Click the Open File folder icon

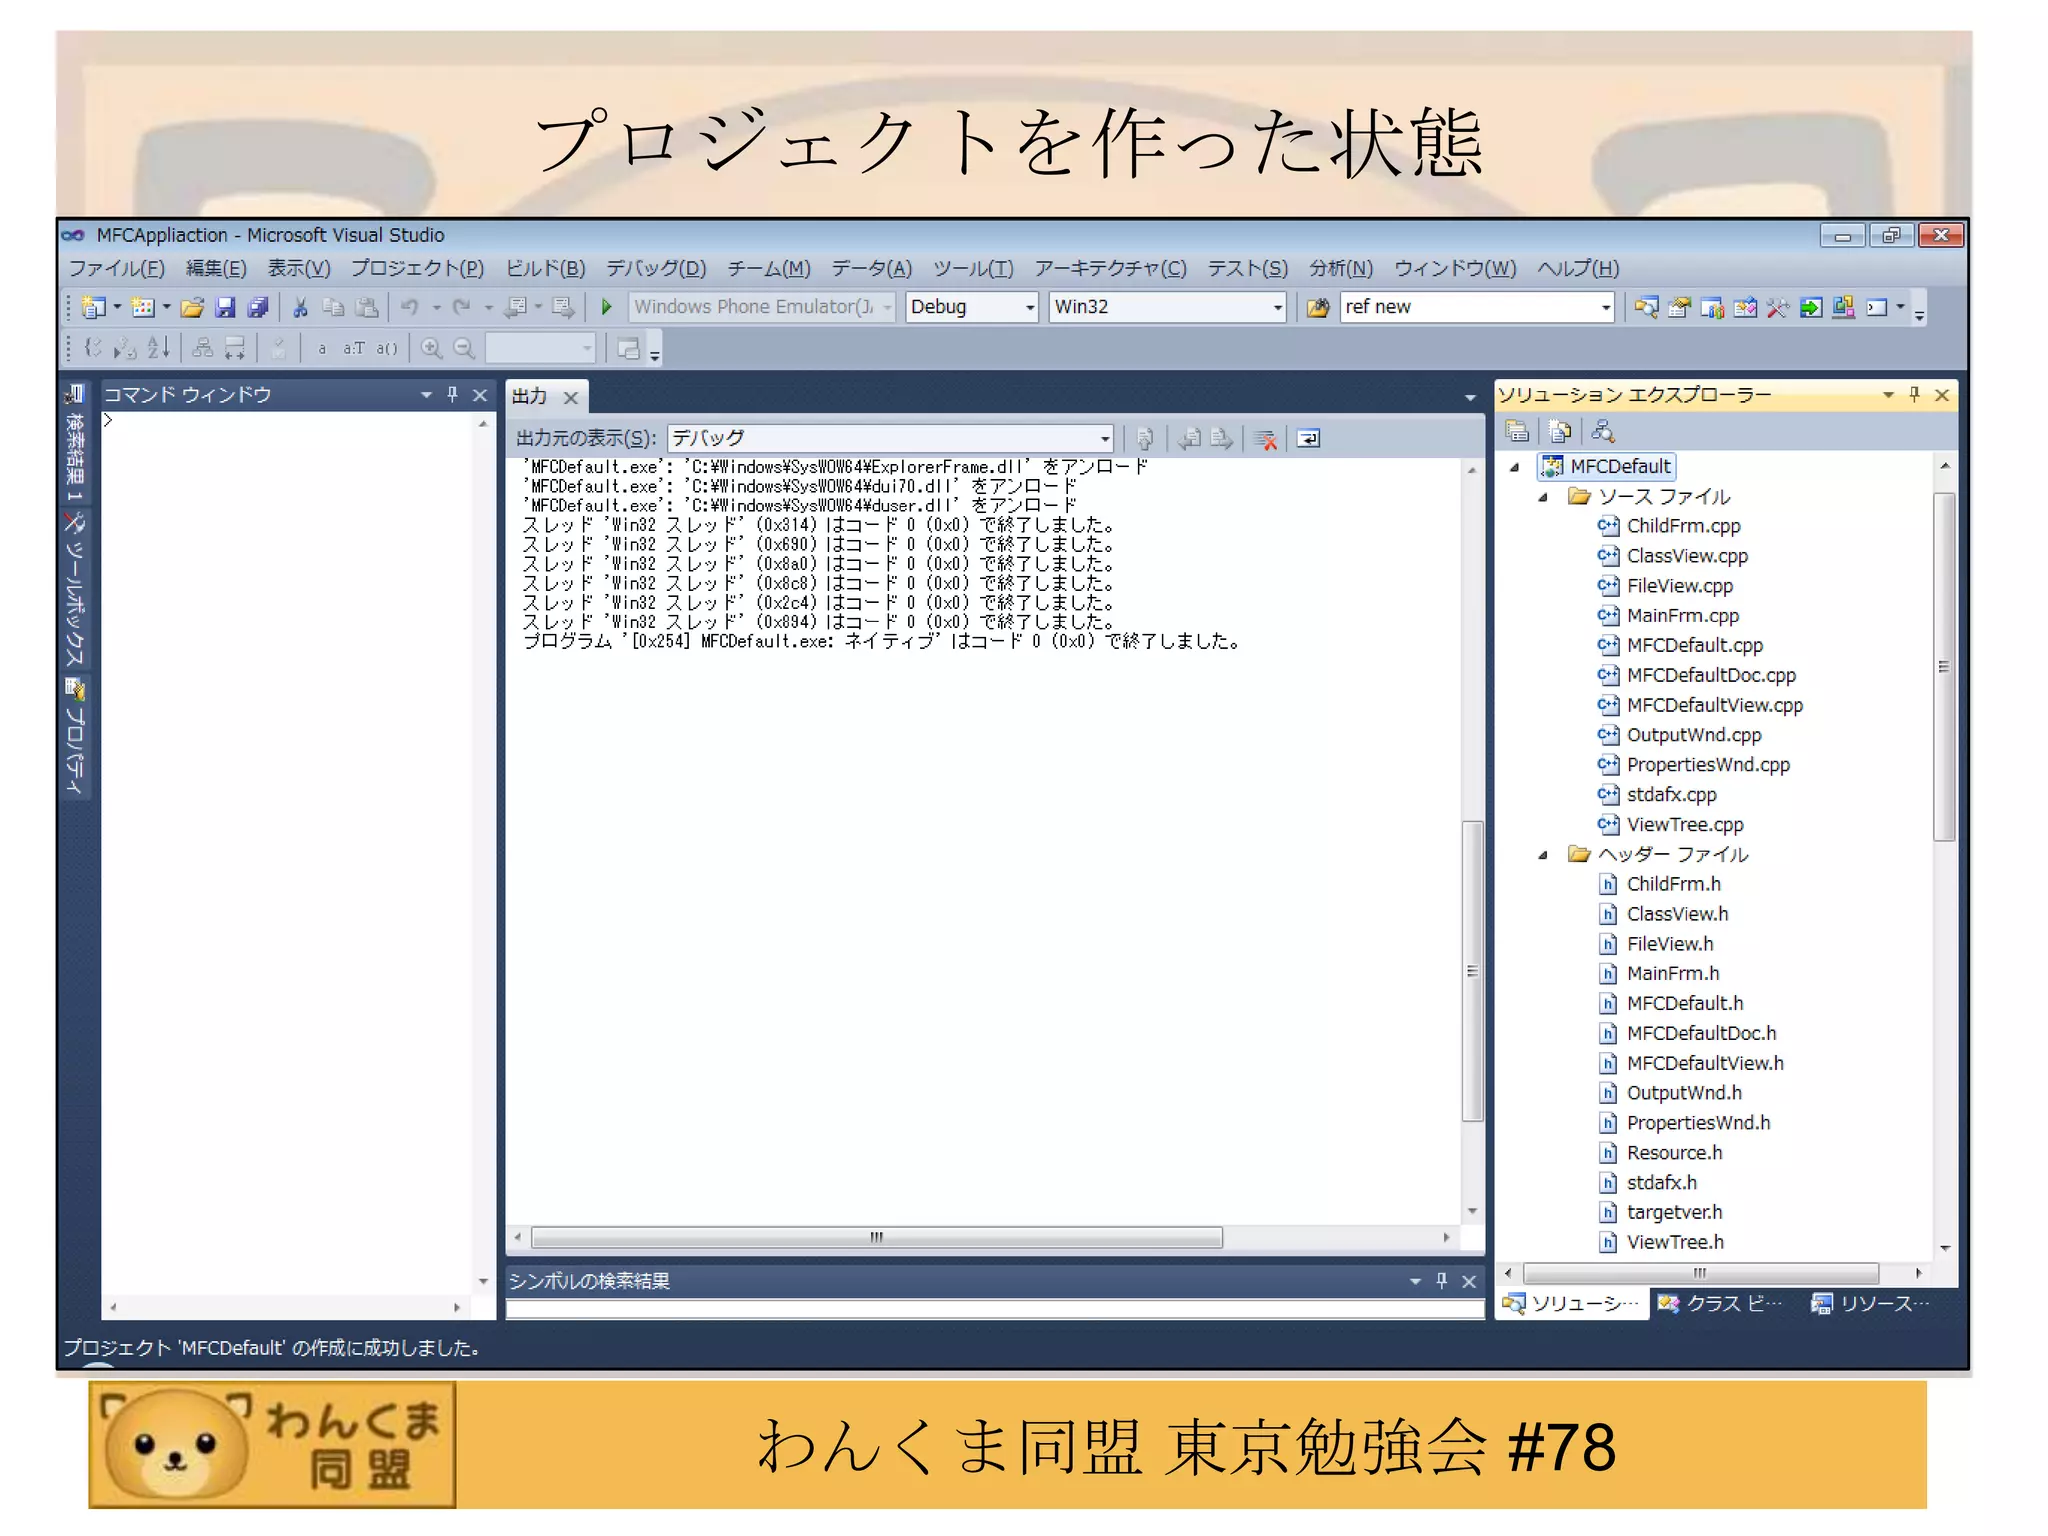pos(192,307)
